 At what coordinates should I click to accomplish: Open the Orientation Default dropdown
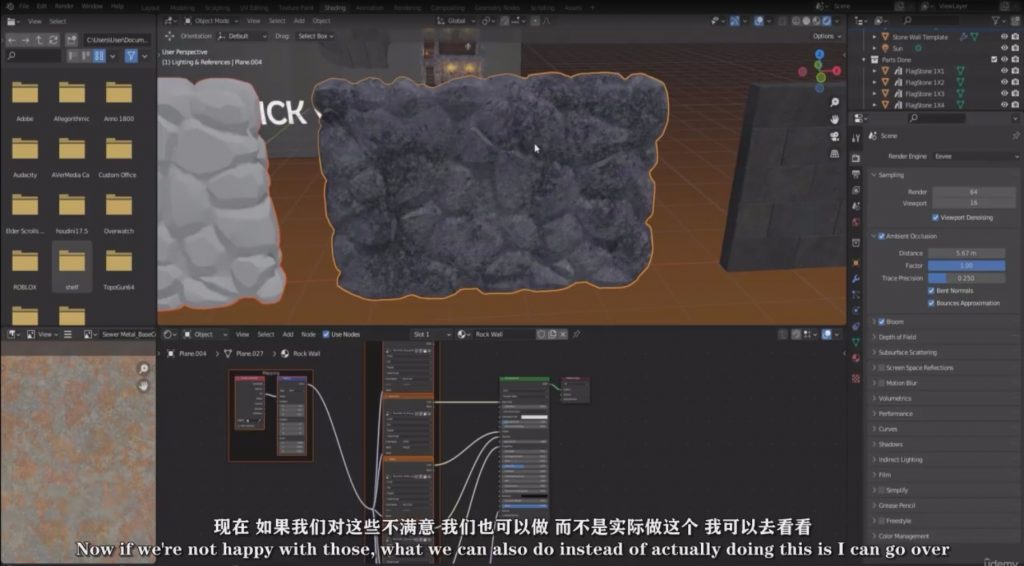pos(242,36)
